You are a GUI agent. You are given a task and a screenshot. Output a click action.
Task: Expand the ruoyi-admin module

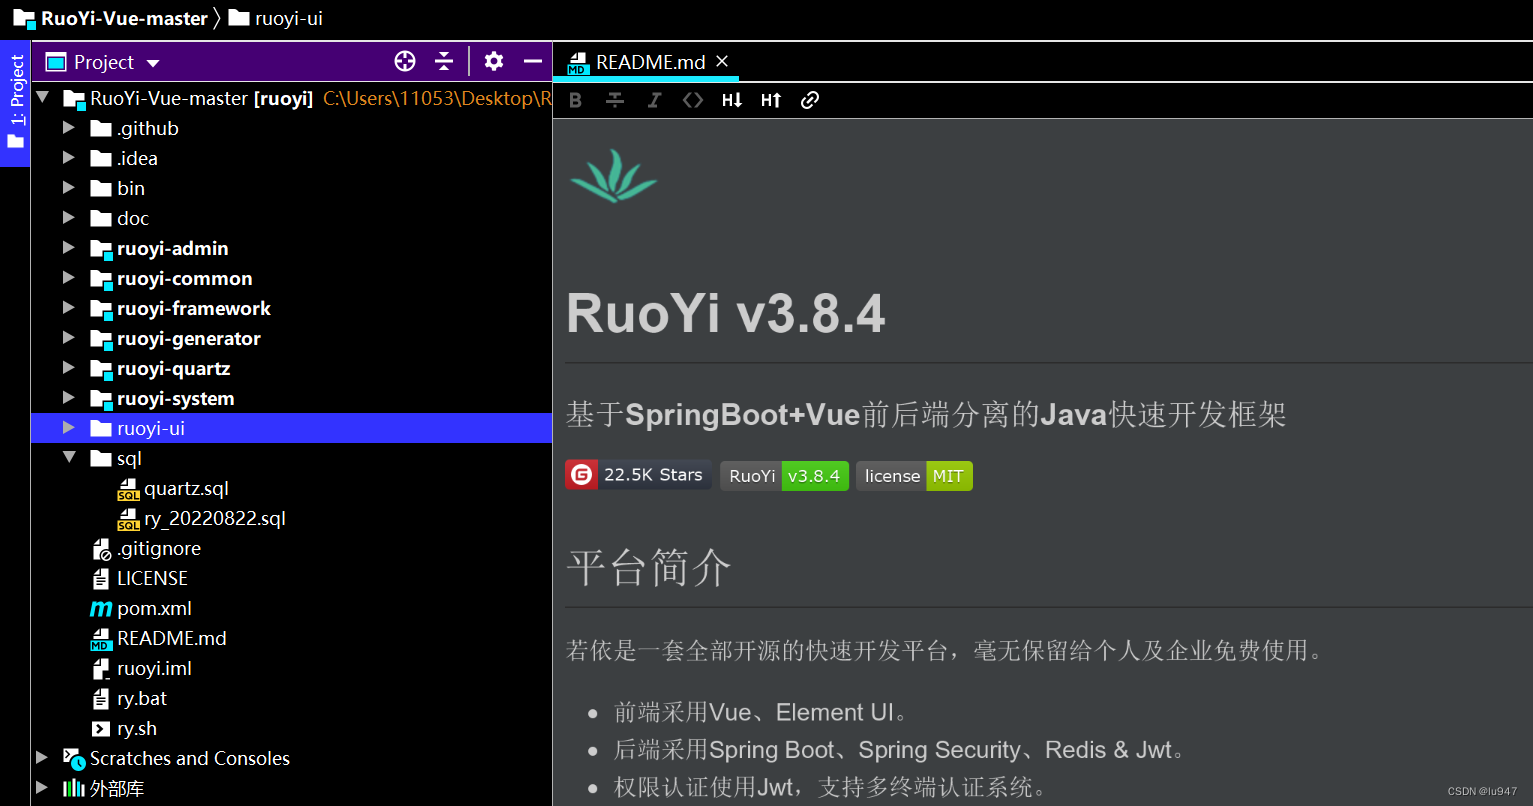(69, 248)
